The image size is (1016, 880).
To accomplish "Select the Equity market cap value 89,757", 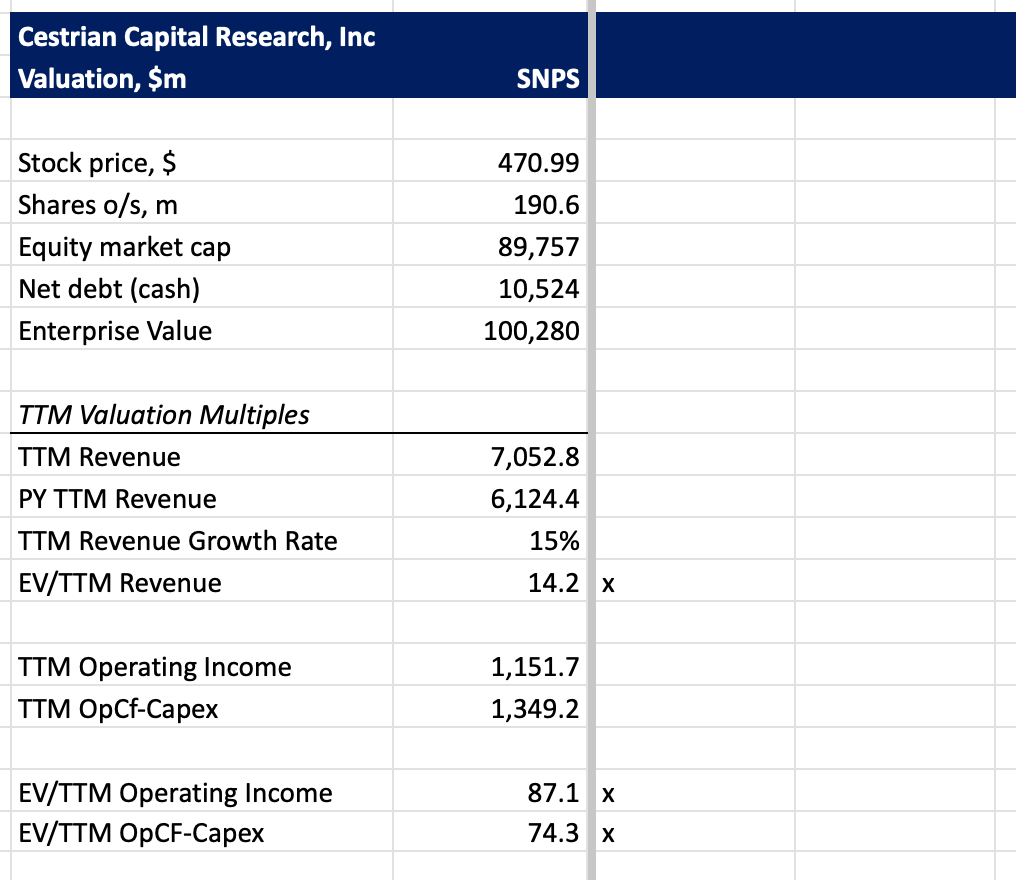I will click(538, 247).
